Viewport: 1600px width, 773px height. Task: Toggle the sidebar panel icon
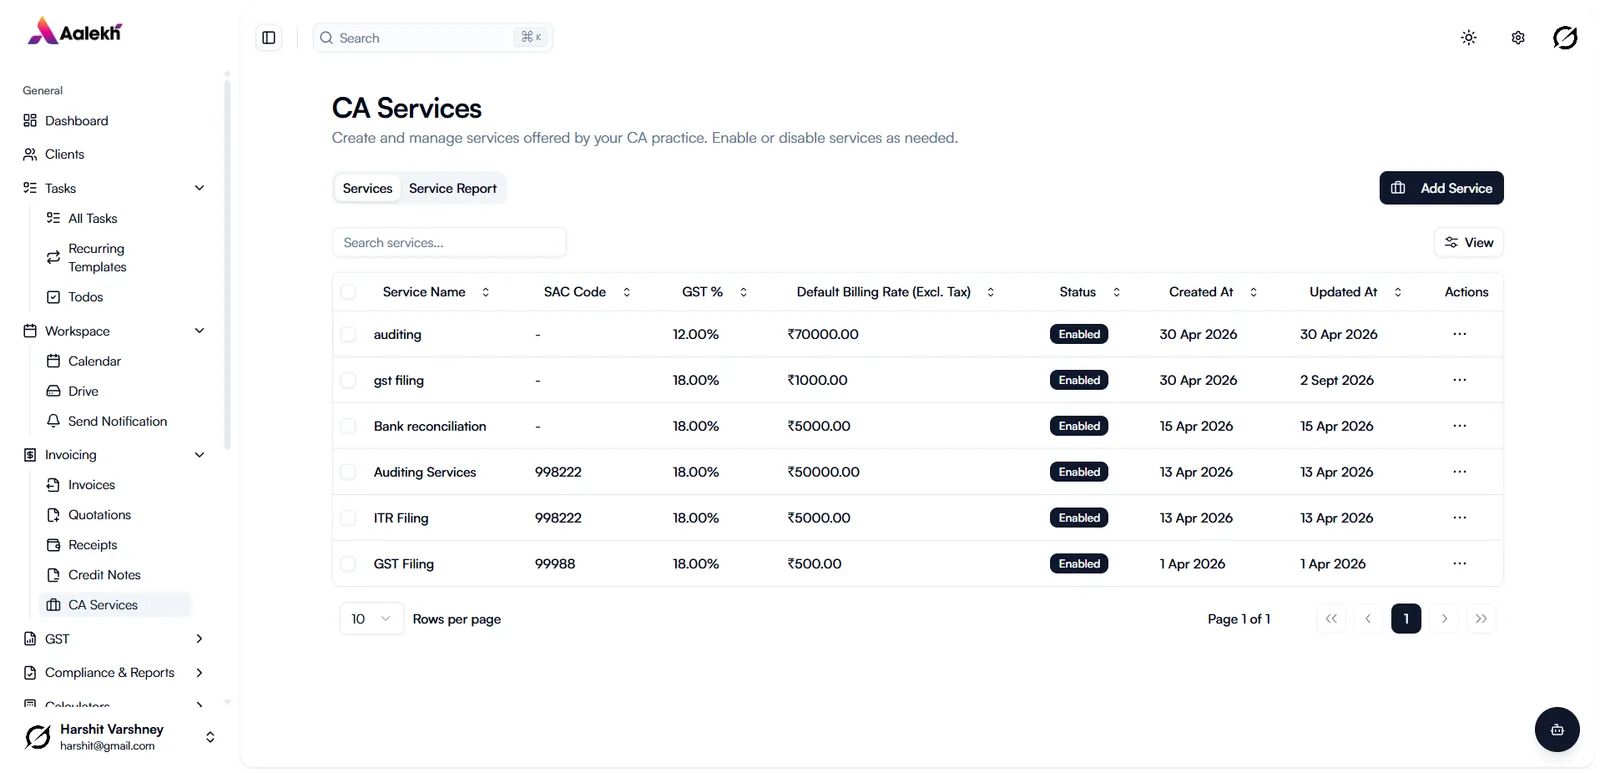(269, 38)
